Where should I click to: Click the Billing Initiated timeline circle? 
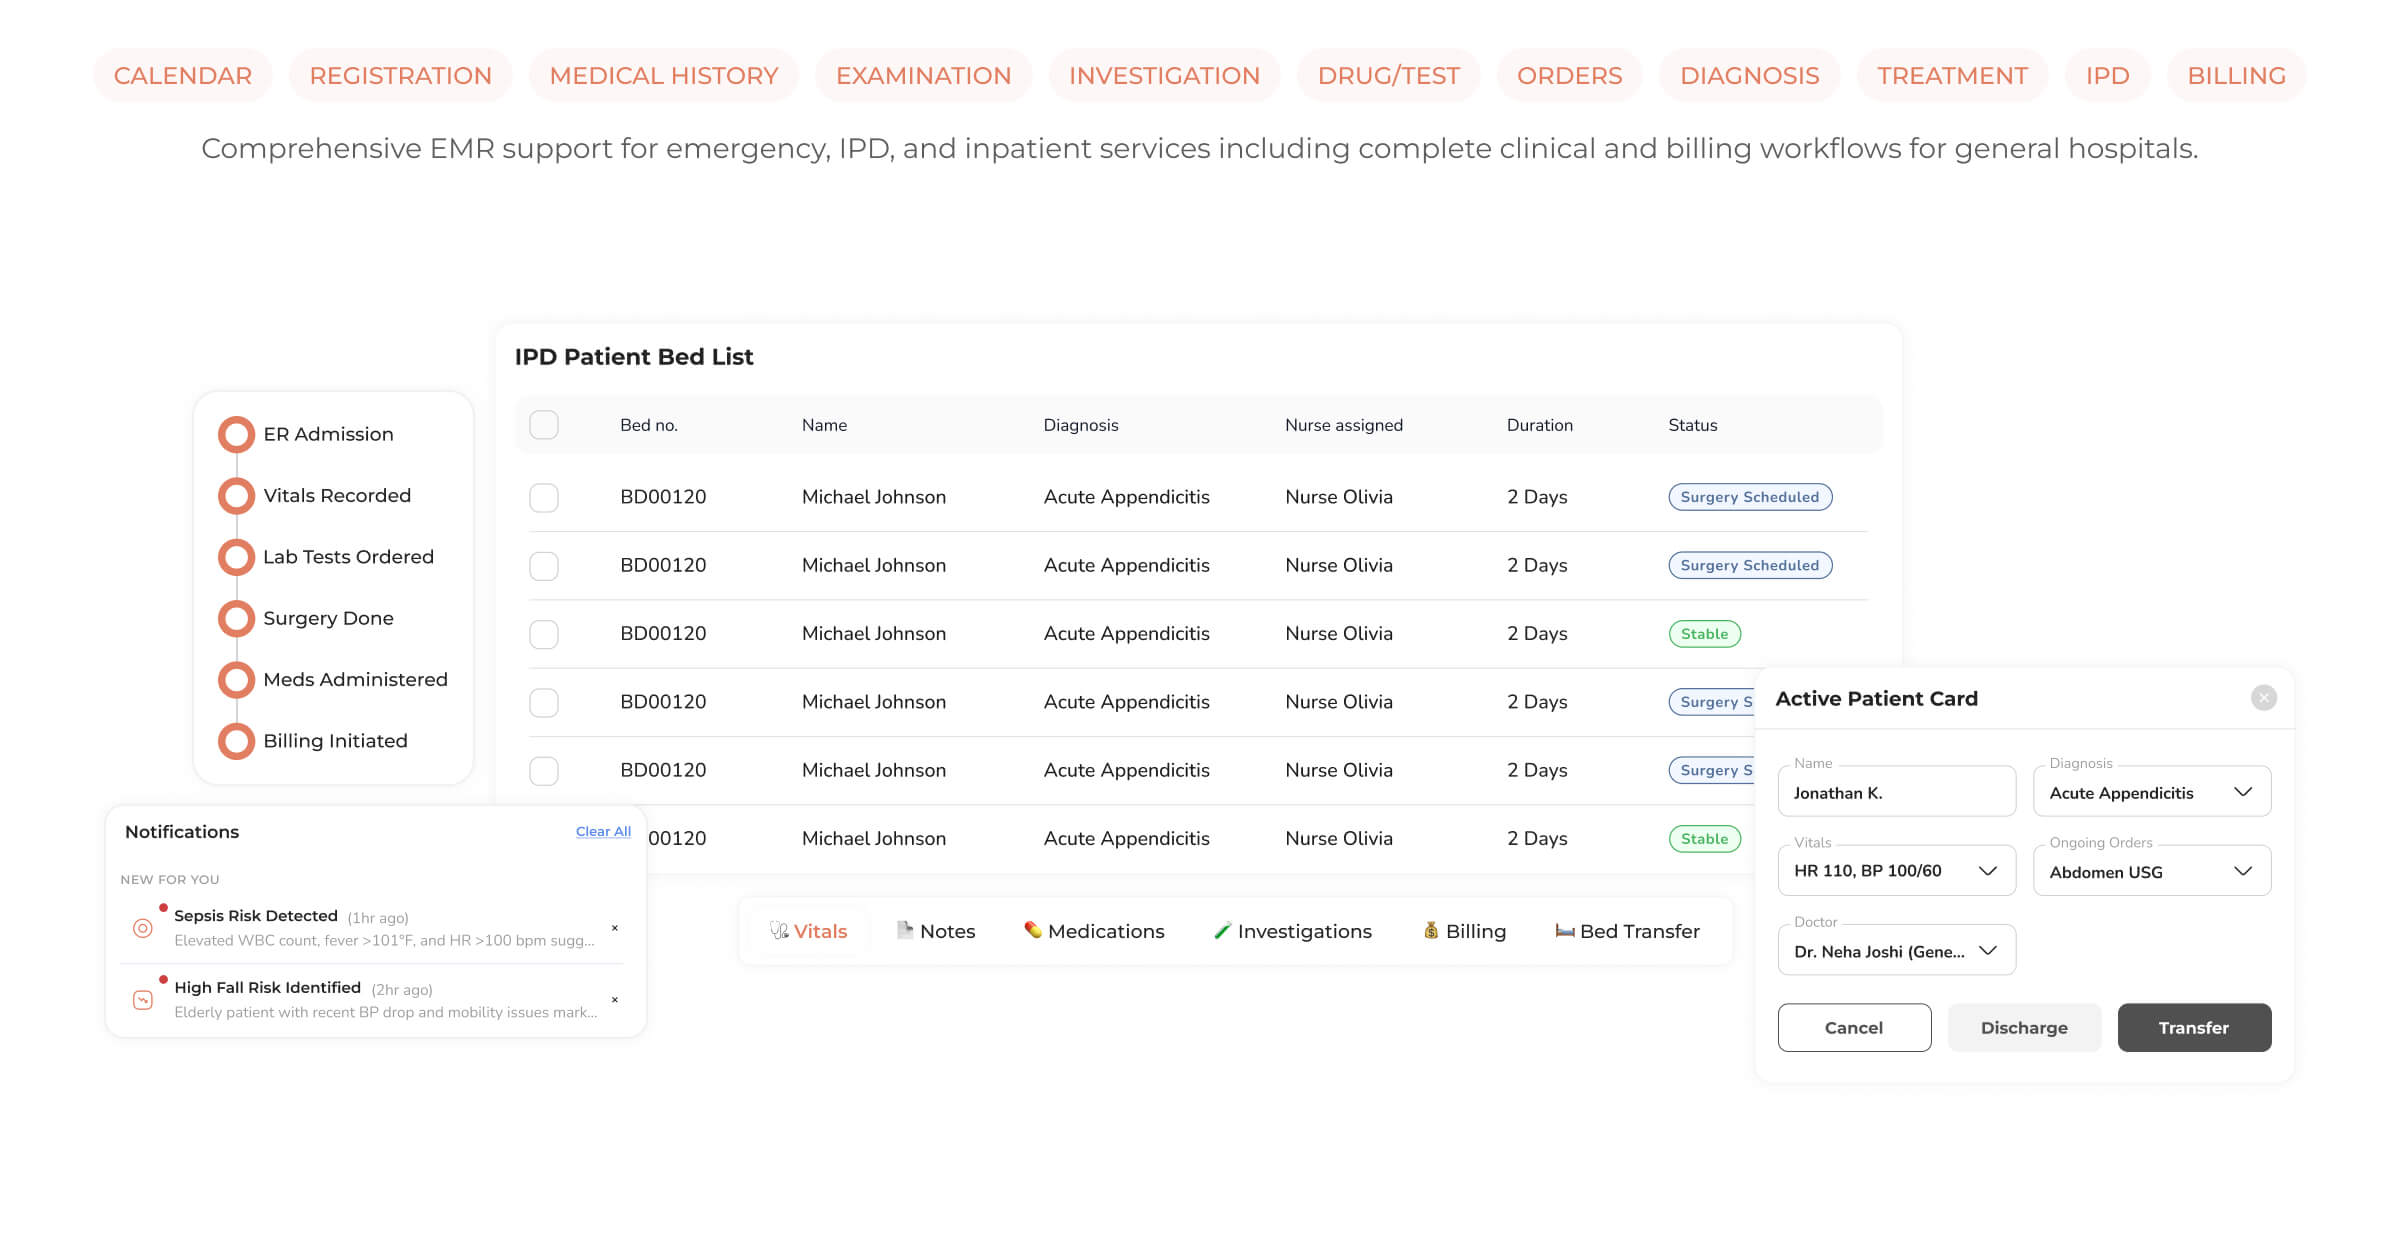point(237,741)
